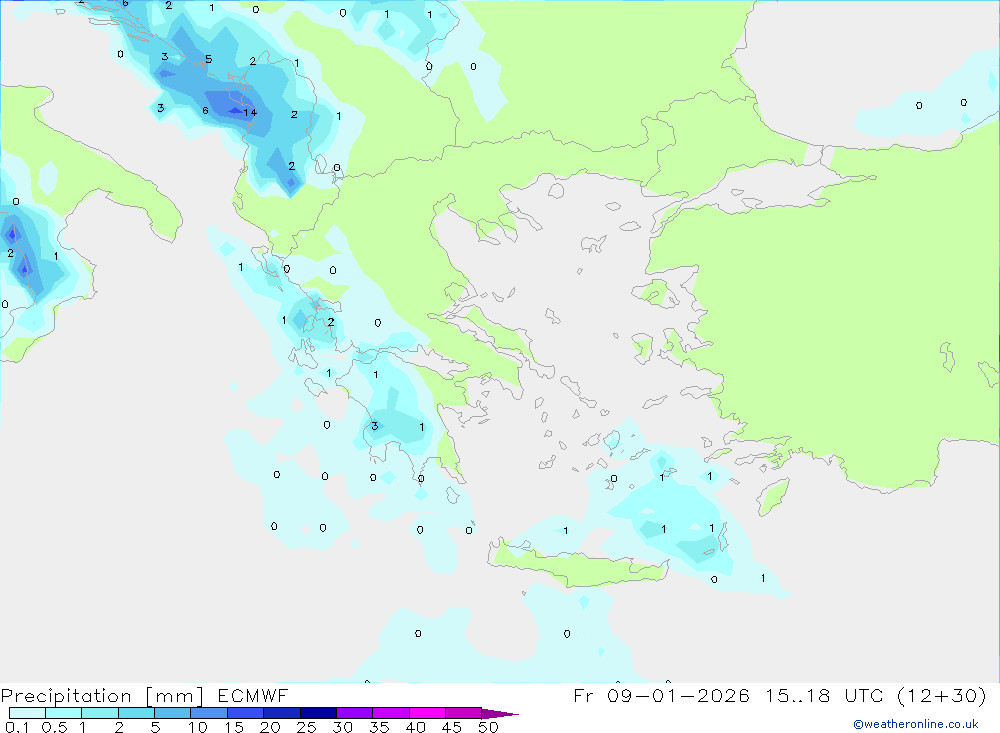Select the 5–10 mm legend color

pos(173,713)
